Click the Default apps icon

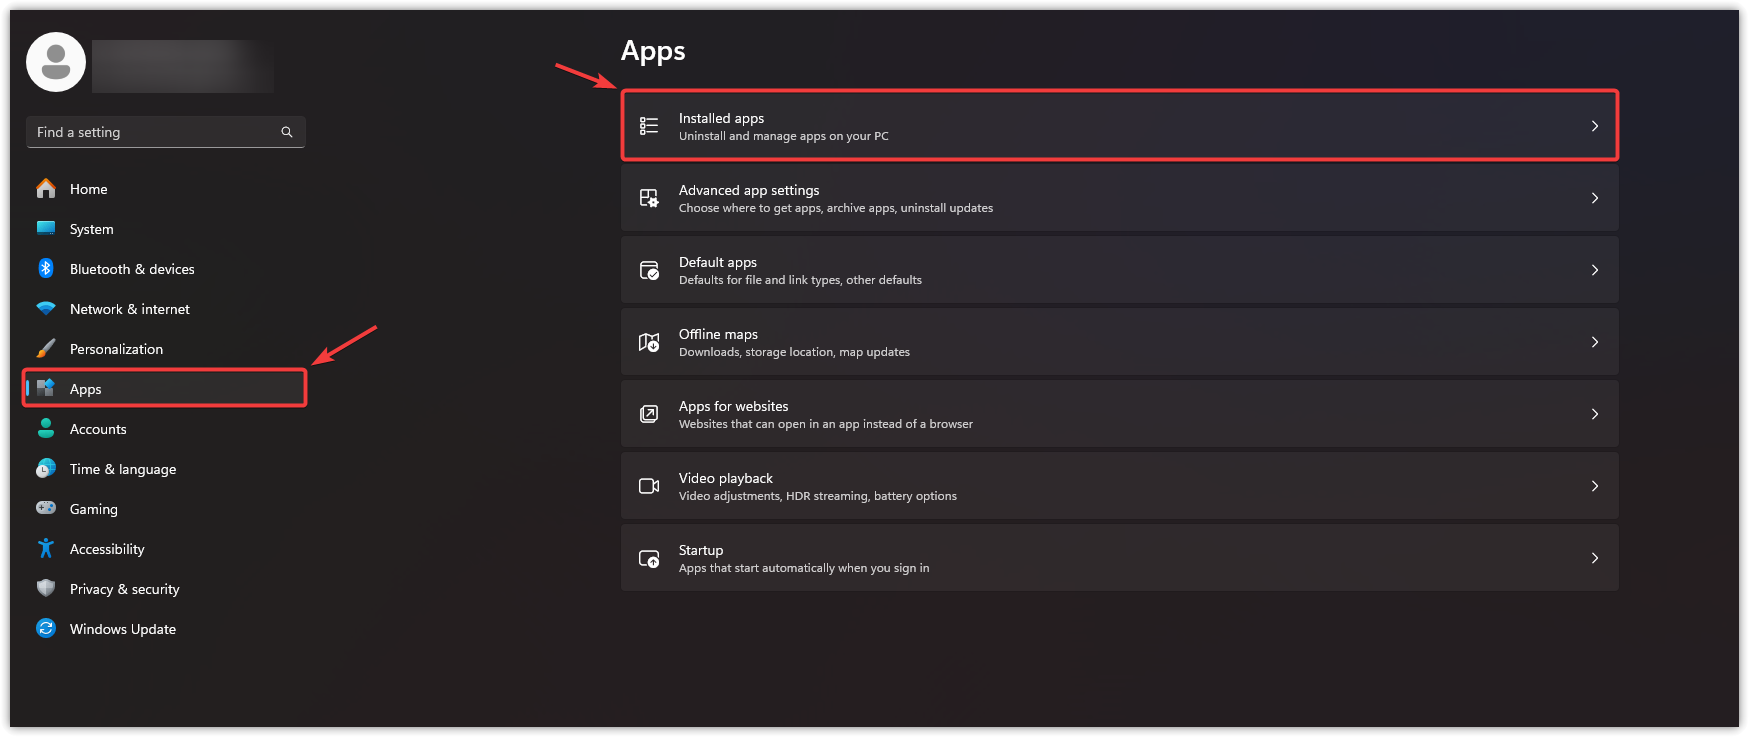(x=649, y=270)
